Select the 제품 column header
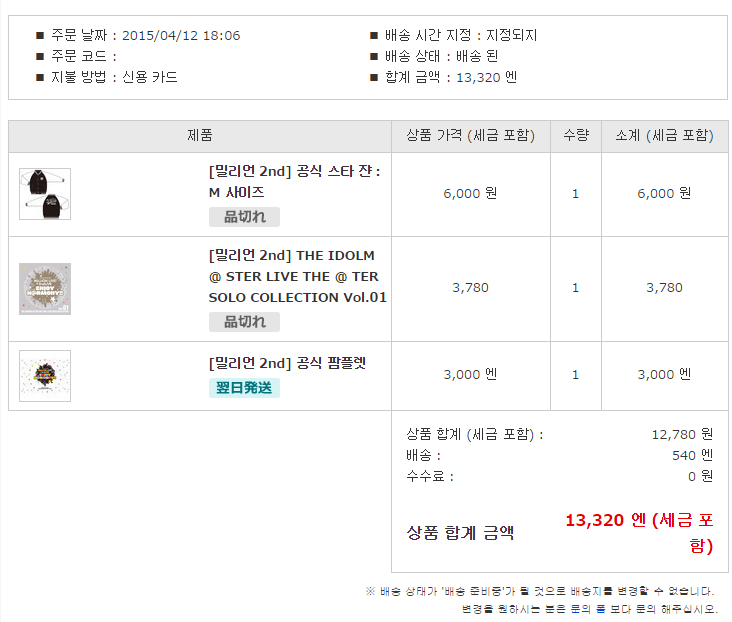732x622 pixels. pos(200,136)
